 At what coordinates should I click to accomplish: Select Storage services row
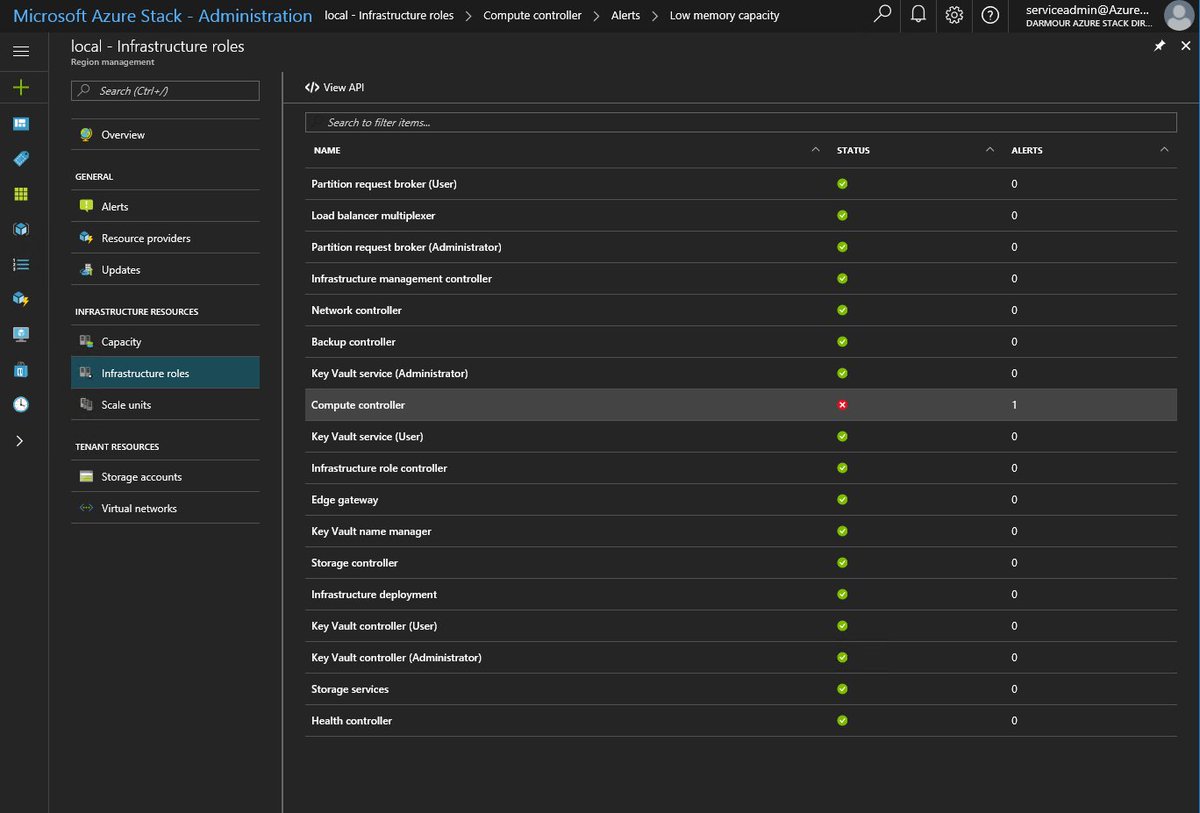point(741,689)
